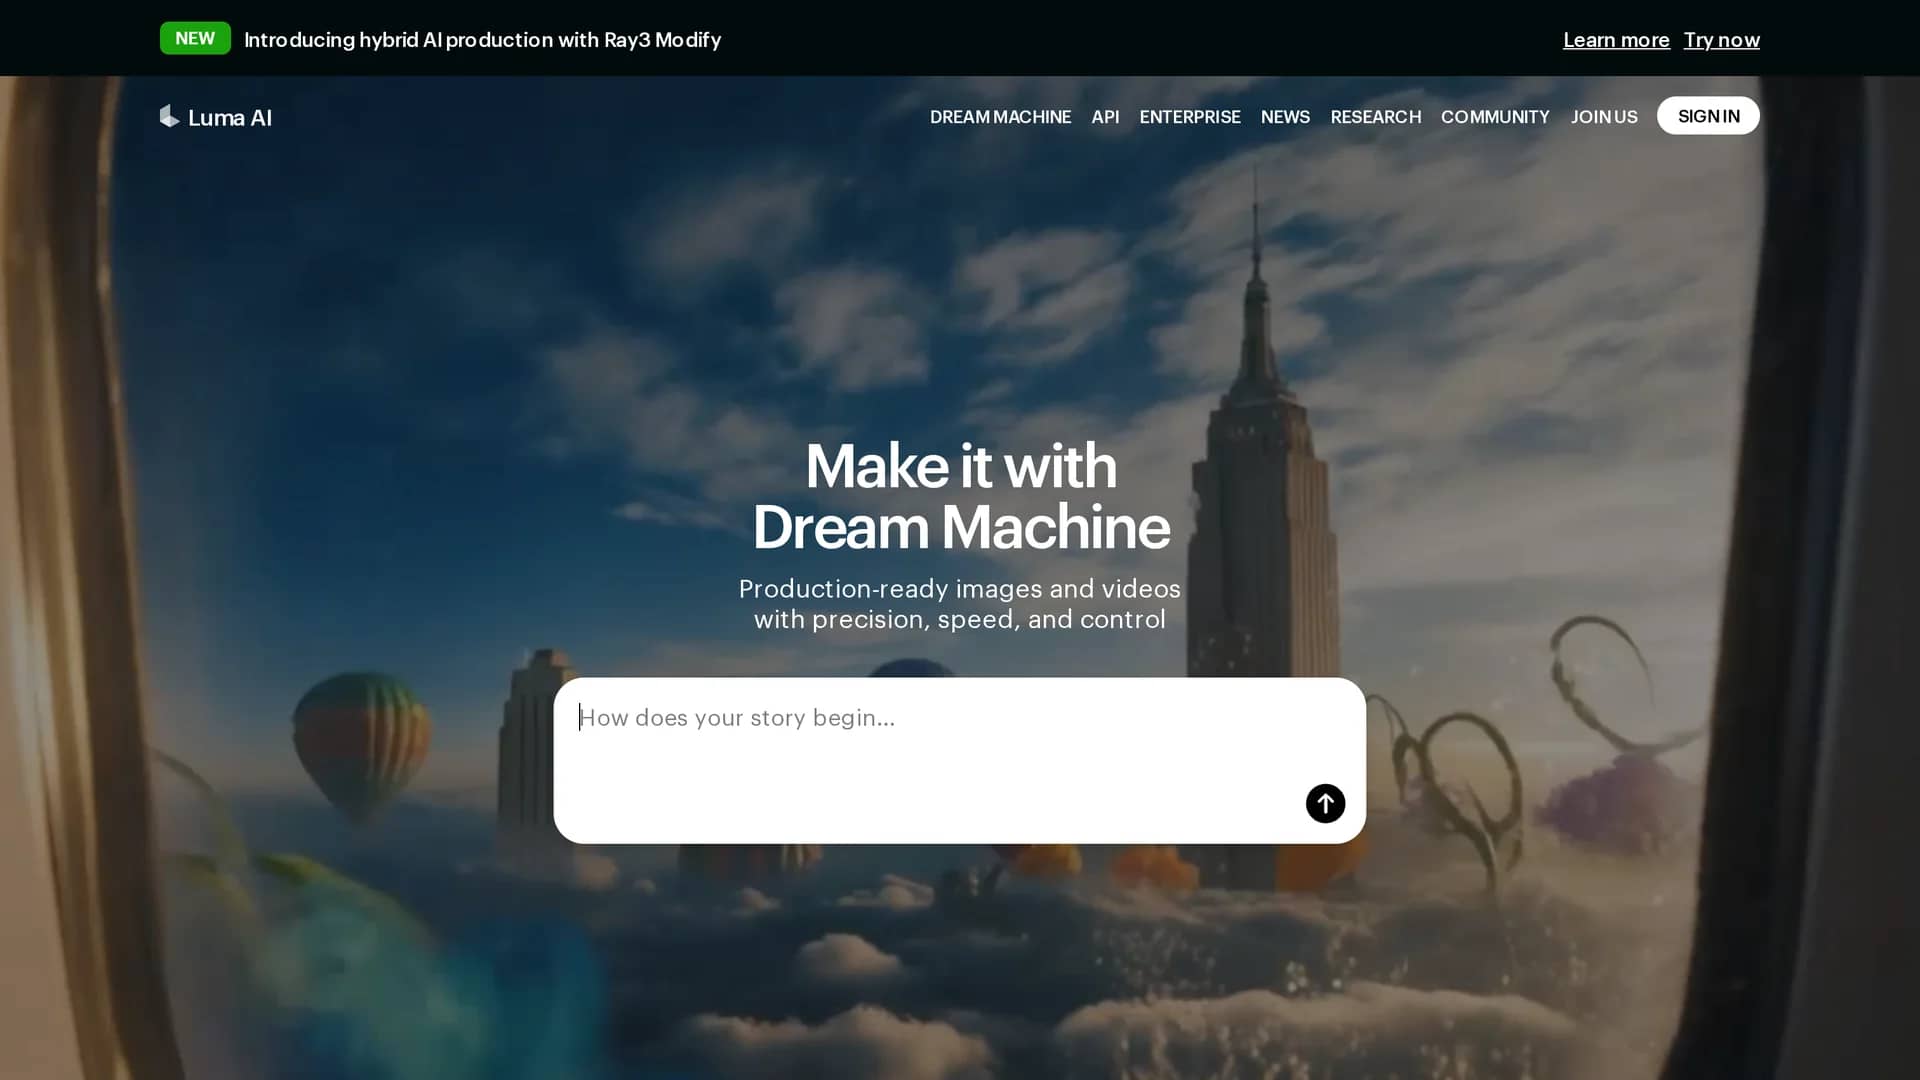Focus the 'How does your story begin' field
Image resolution: width=1920 pixels, height=1080 pixels.
[959, 760]
